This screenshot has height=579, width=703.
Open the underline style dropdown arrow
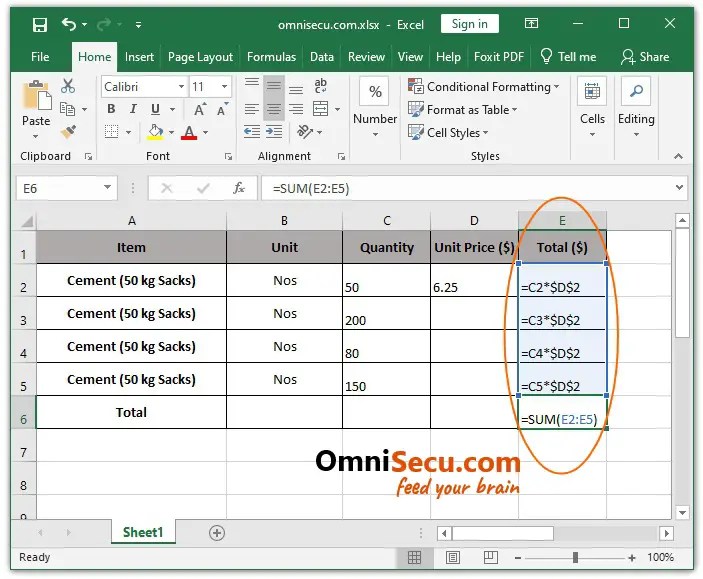coord(172,109)
